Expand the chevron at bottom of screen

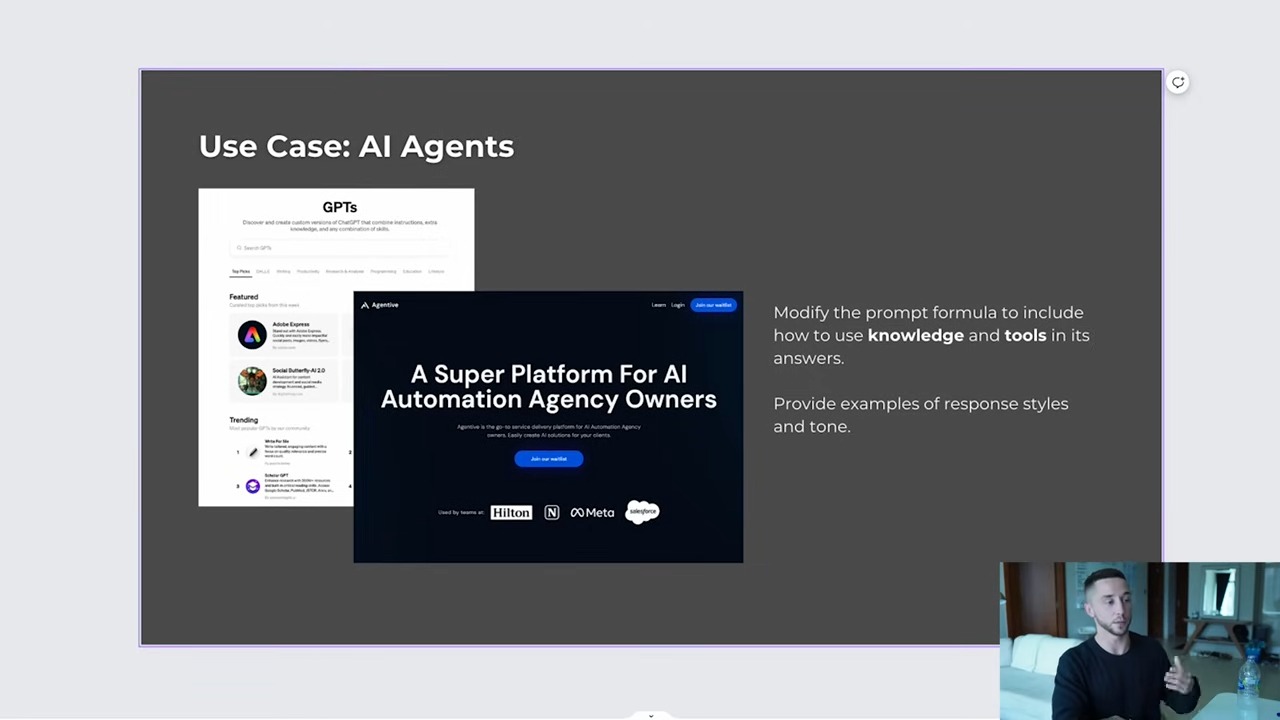(x=651, y=715)
